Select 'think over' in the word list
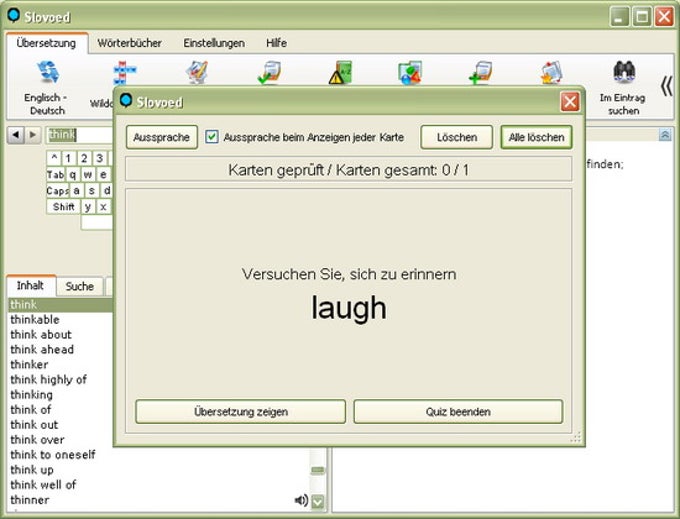 point(37,440)
